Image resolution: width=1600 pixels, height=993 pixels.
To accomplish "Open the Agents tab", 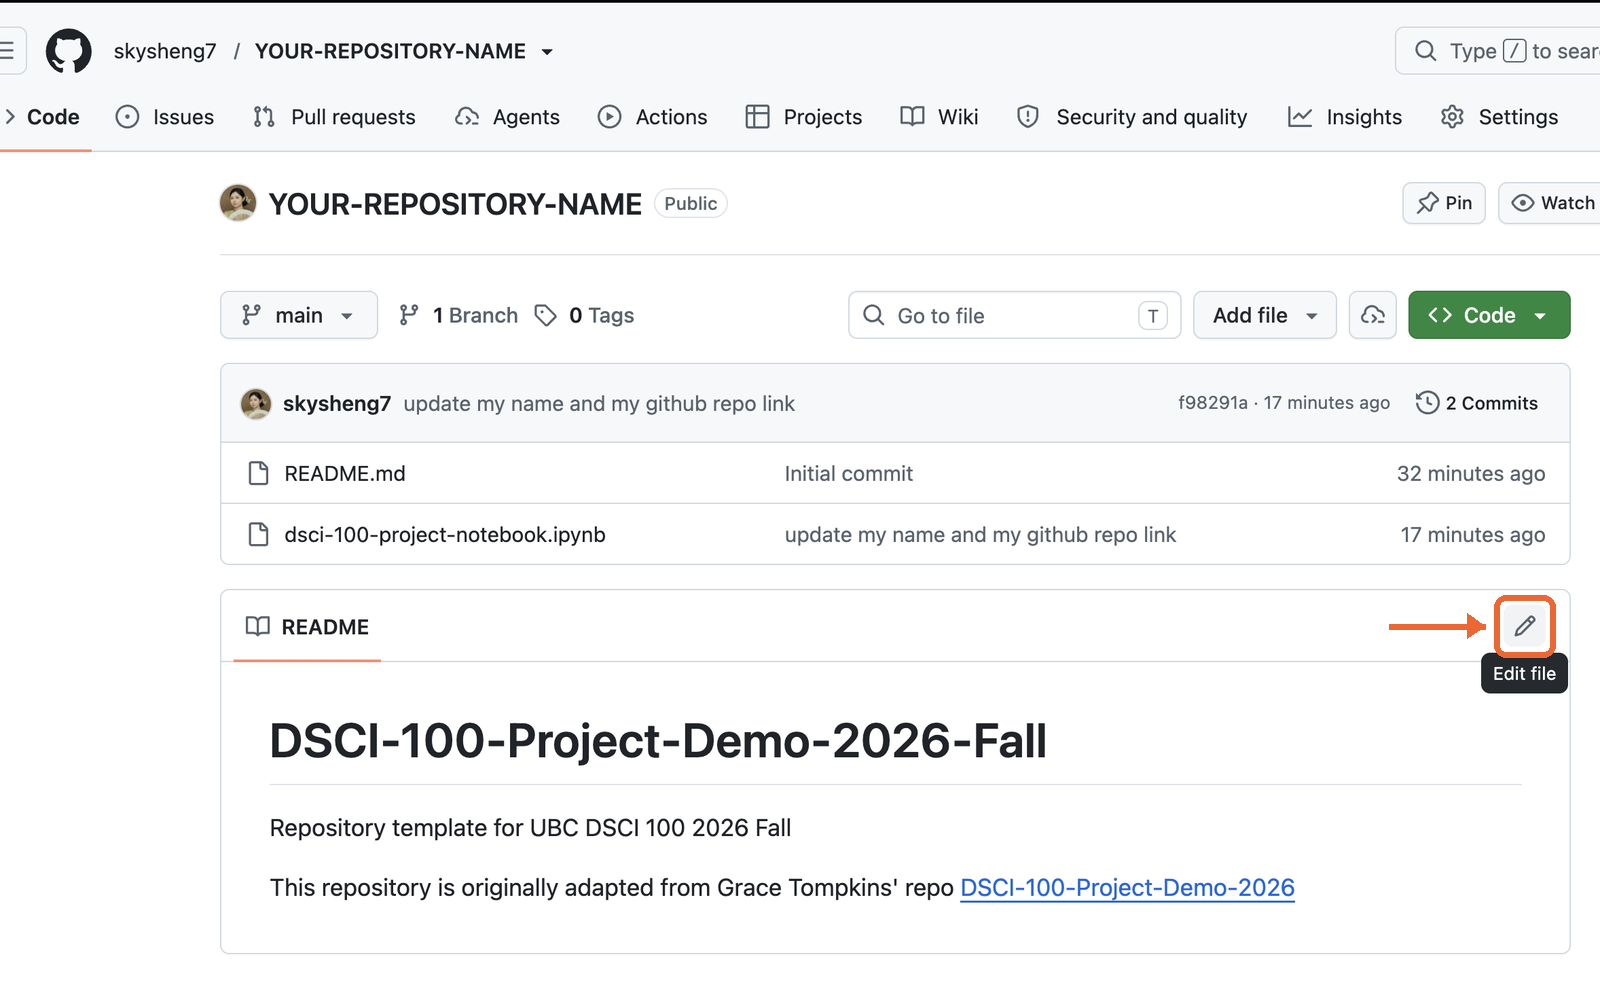I will [x=507, y=117].
